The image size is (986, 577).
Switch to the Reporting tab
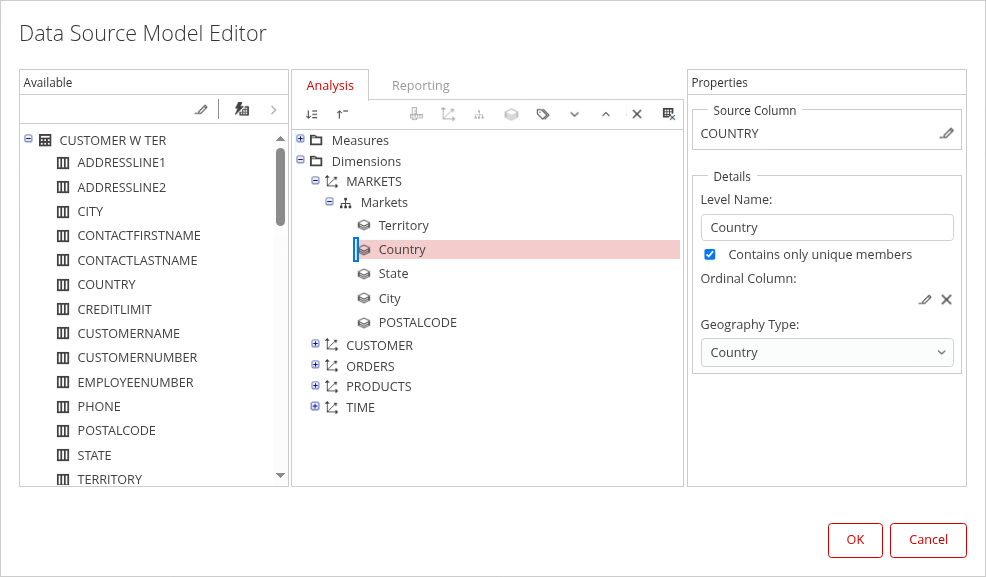[420, 86]
